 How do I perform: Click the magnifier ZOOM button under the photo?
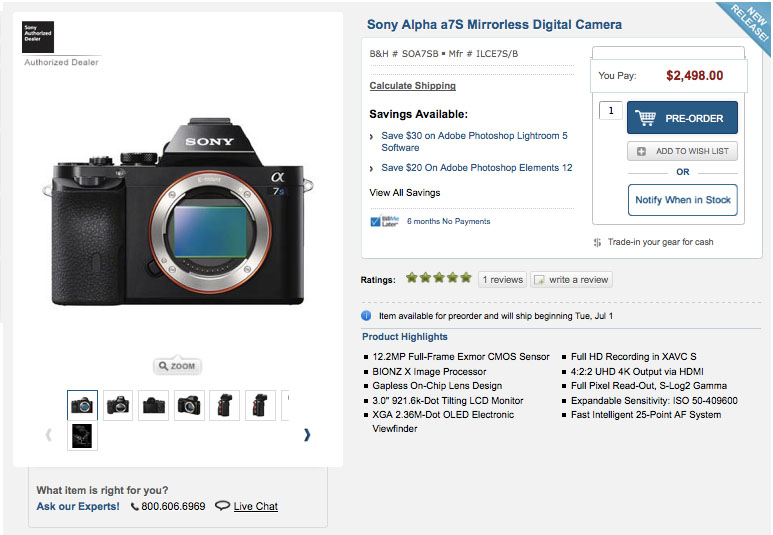[176, 366]
